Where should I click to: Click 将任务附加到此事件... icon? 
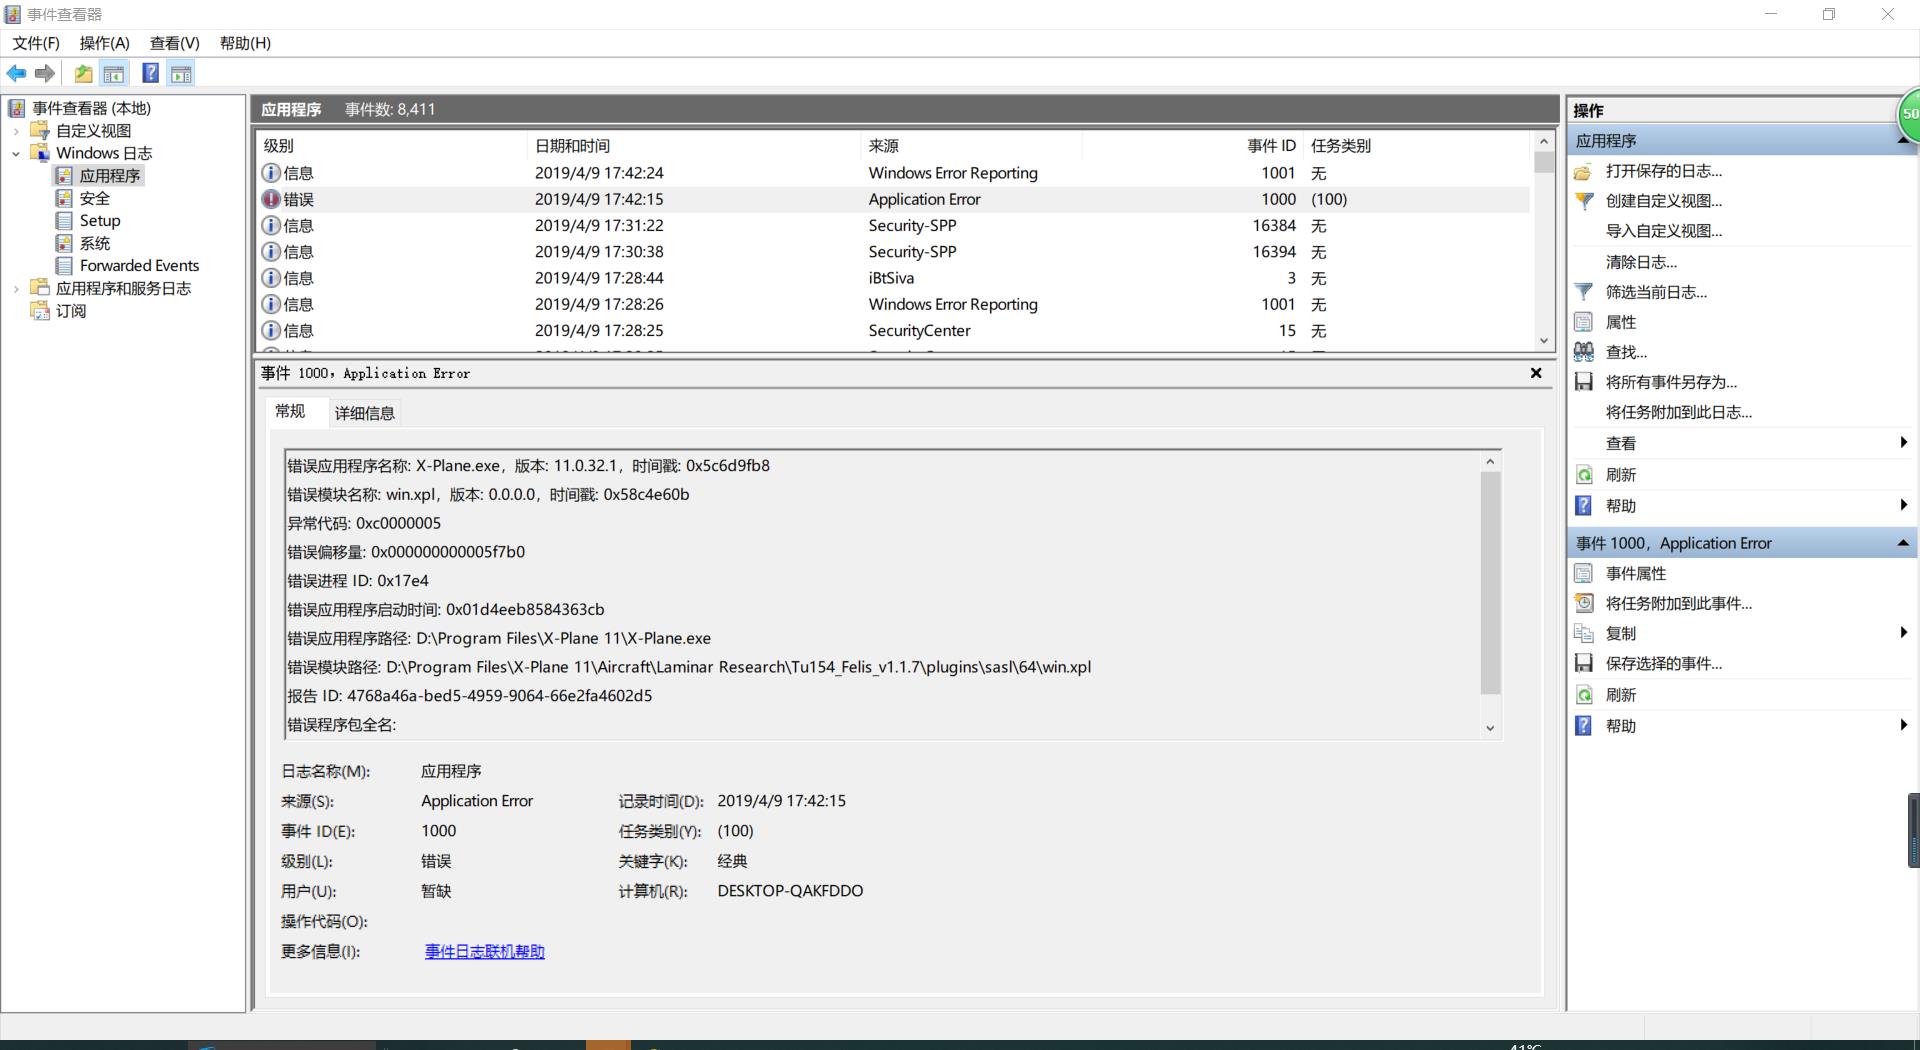(x=1584, y=603)
